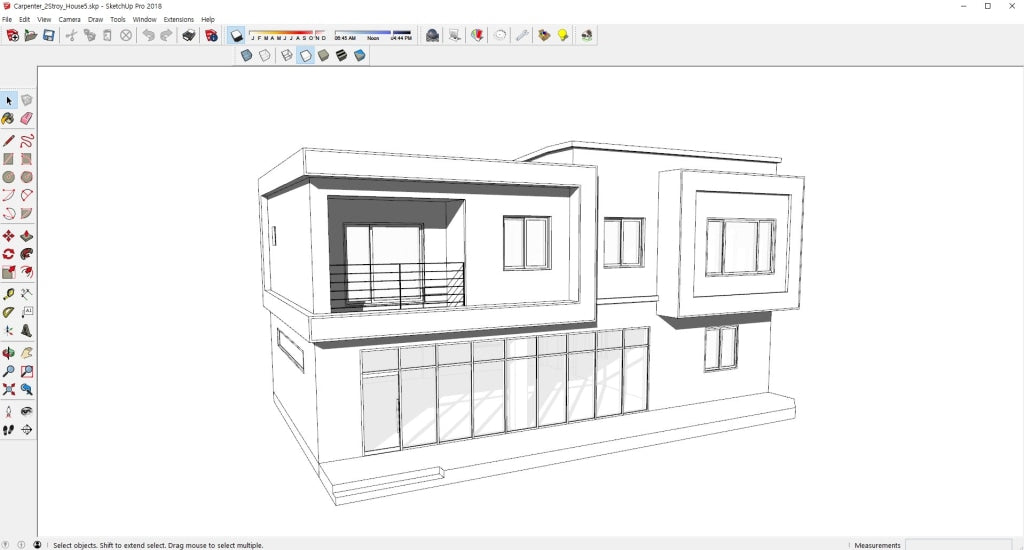Click the Measurements input box
1024x550 pixels.
click(x=959, y=545)
